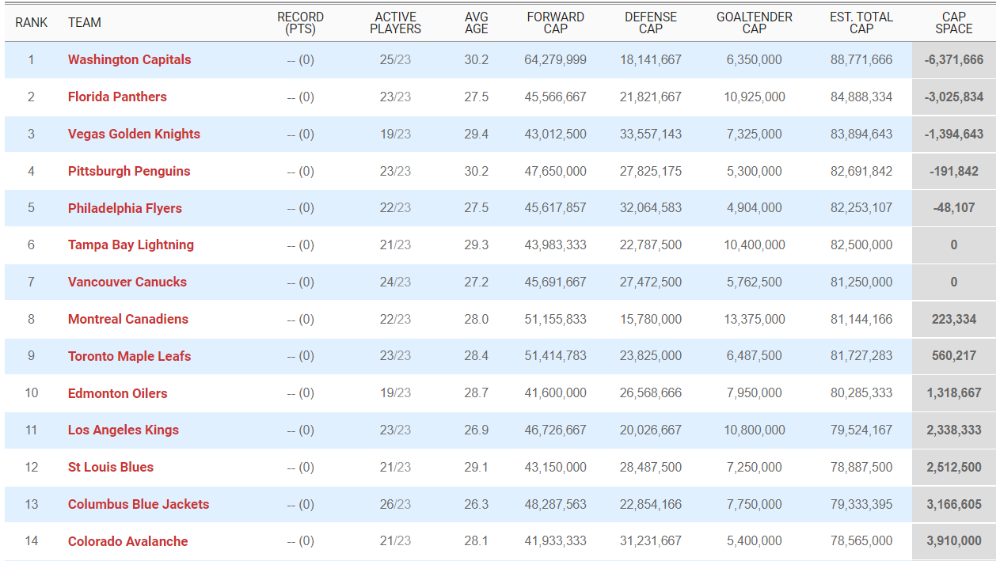This screenshot has width=1000, height=561.
Task: Select total cap value 82,691,842
Action: pos(861,171)
